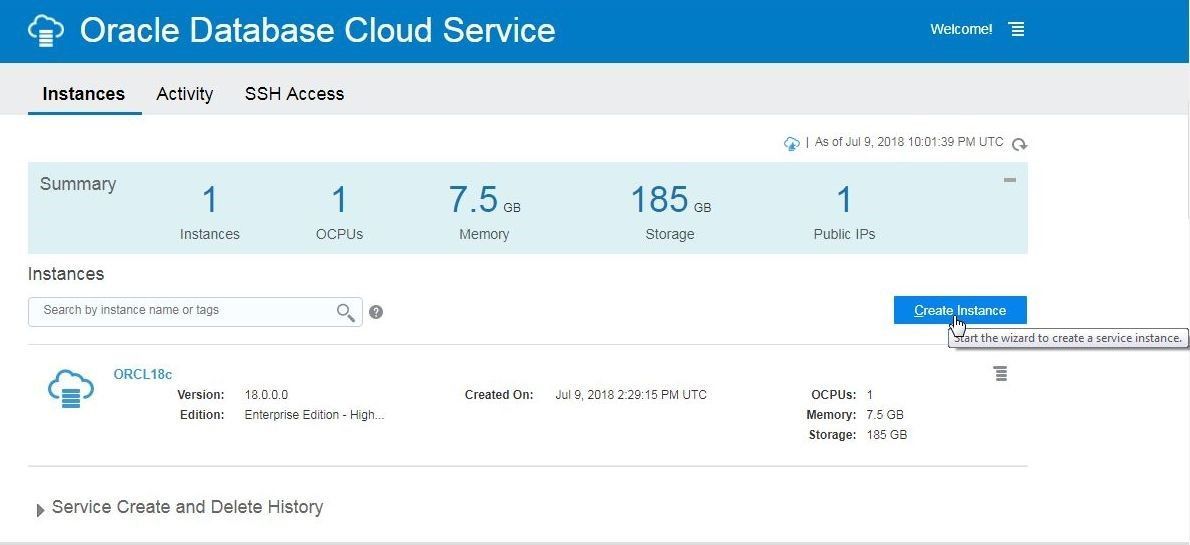Switch to the Instances tab
1190x545 pixels.
(x=83, y=94)
